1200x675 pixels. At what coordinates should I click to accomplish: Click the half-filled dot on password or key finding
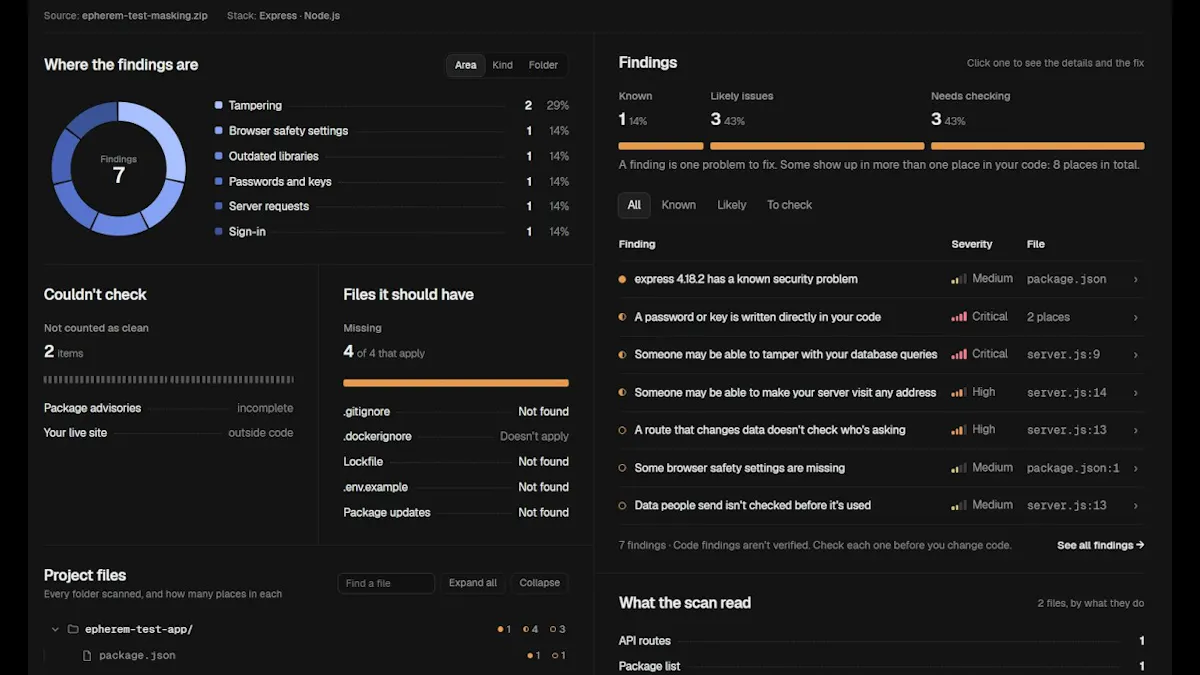(x=623, y=317)
